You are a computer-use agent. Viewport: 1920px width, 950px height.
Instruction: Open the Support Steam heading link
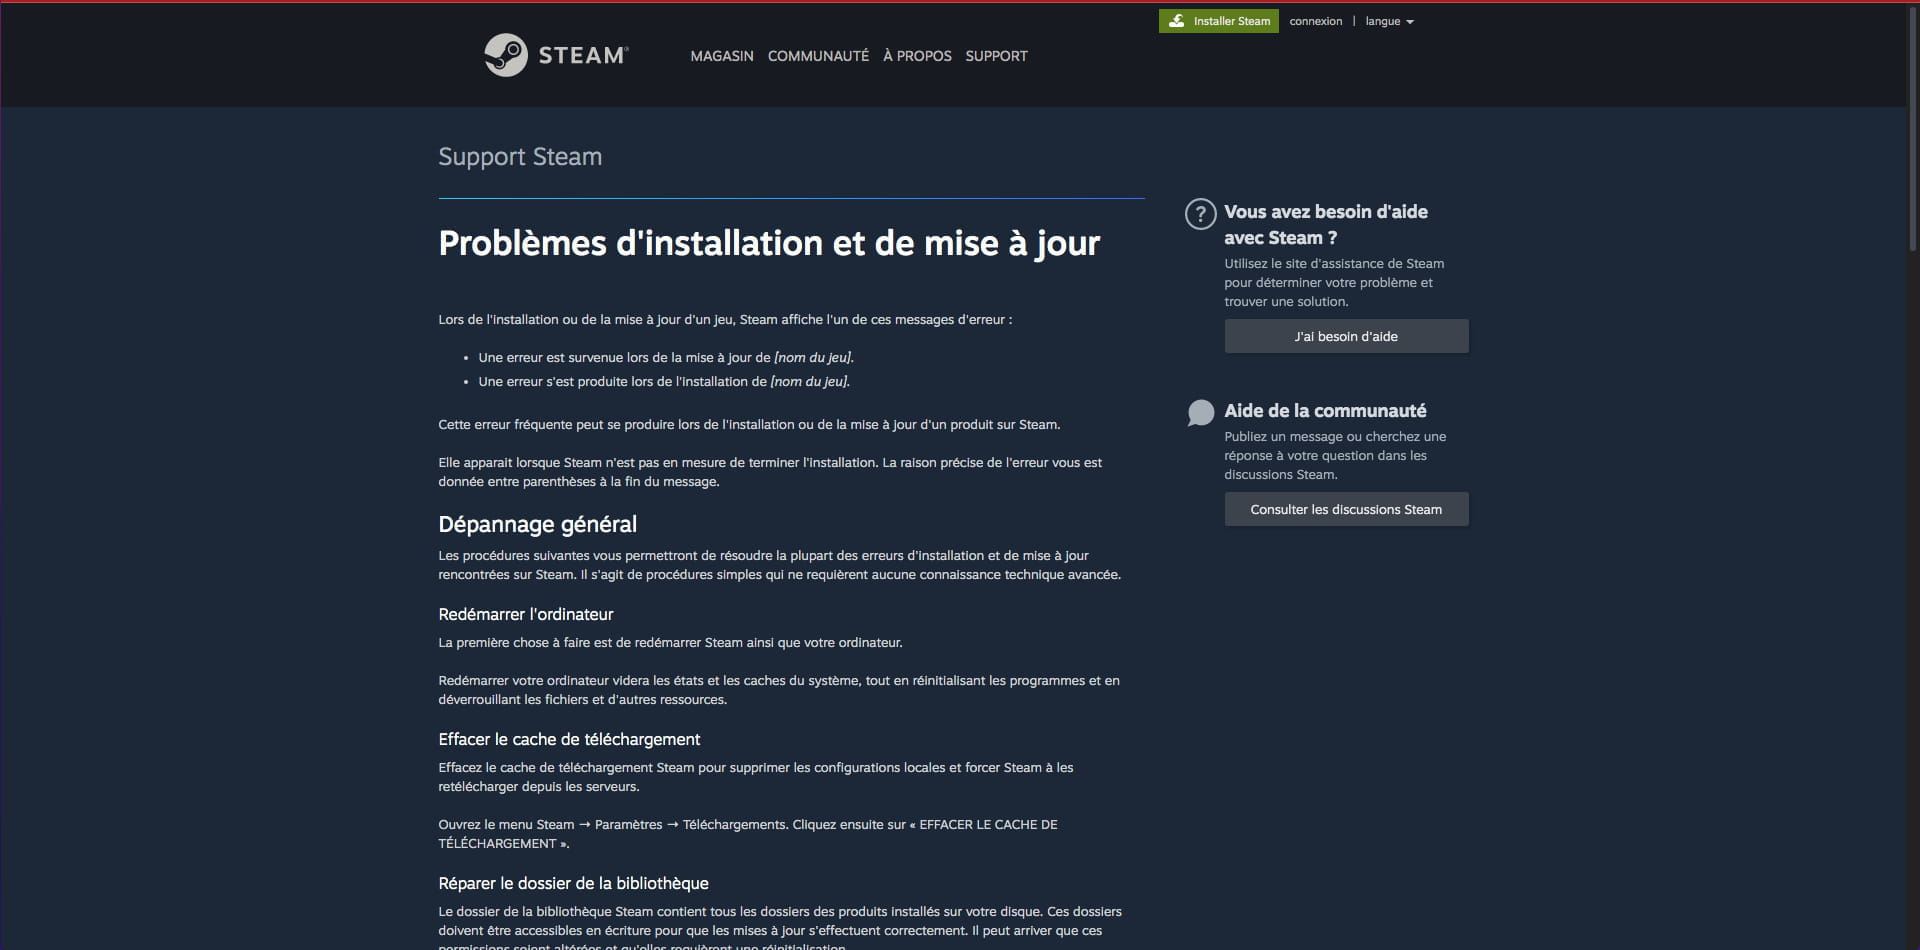pyautogui.click(x=520, y=157)
